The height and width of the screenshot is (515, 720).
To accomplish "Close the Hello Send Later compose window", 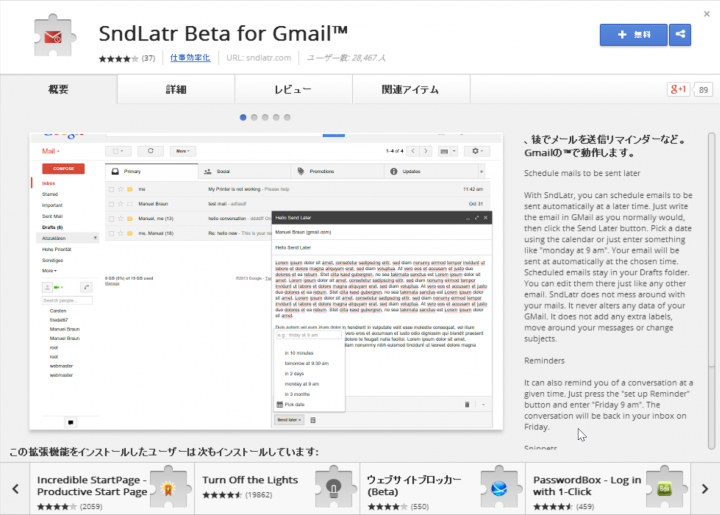I will click(x=485, y=218).
